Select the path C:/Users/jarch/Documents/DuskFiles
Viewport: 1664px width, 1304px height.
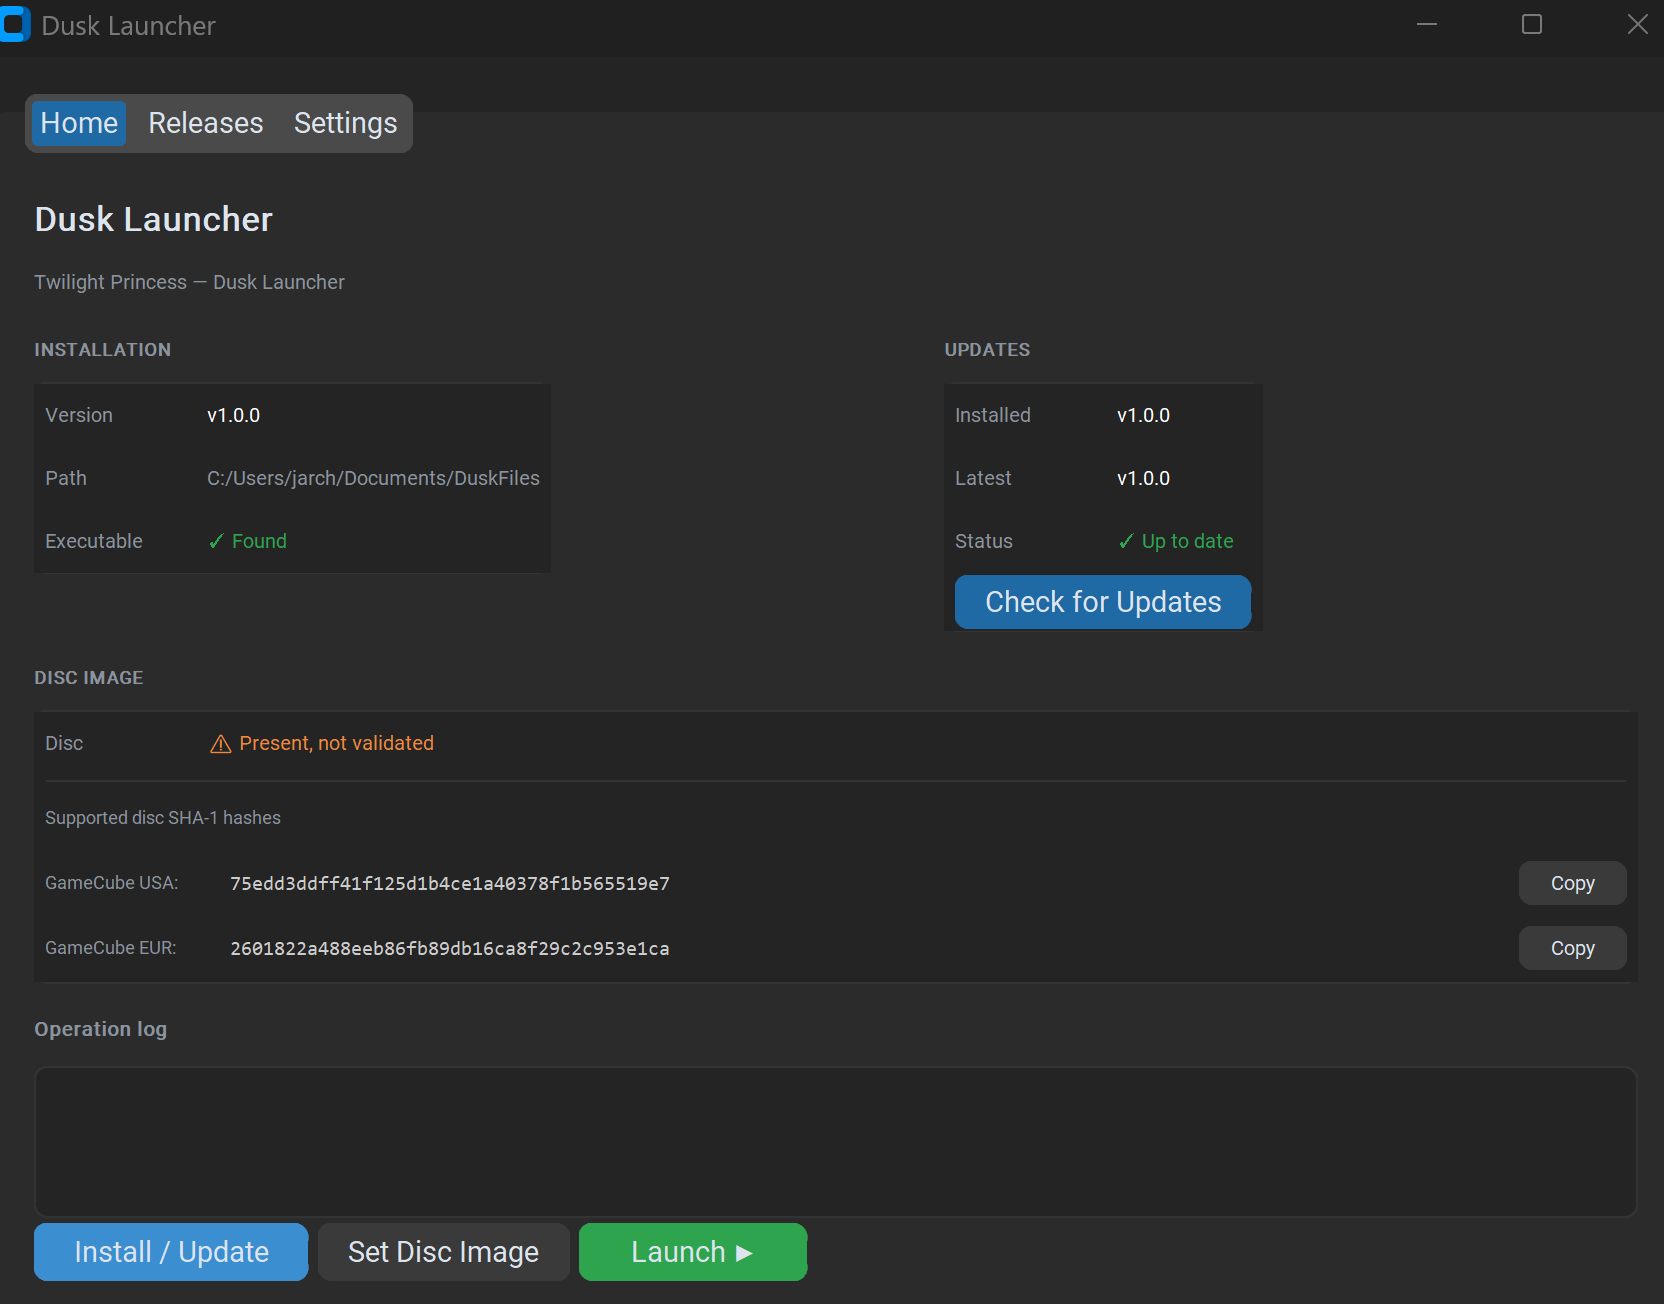(373, 478)
